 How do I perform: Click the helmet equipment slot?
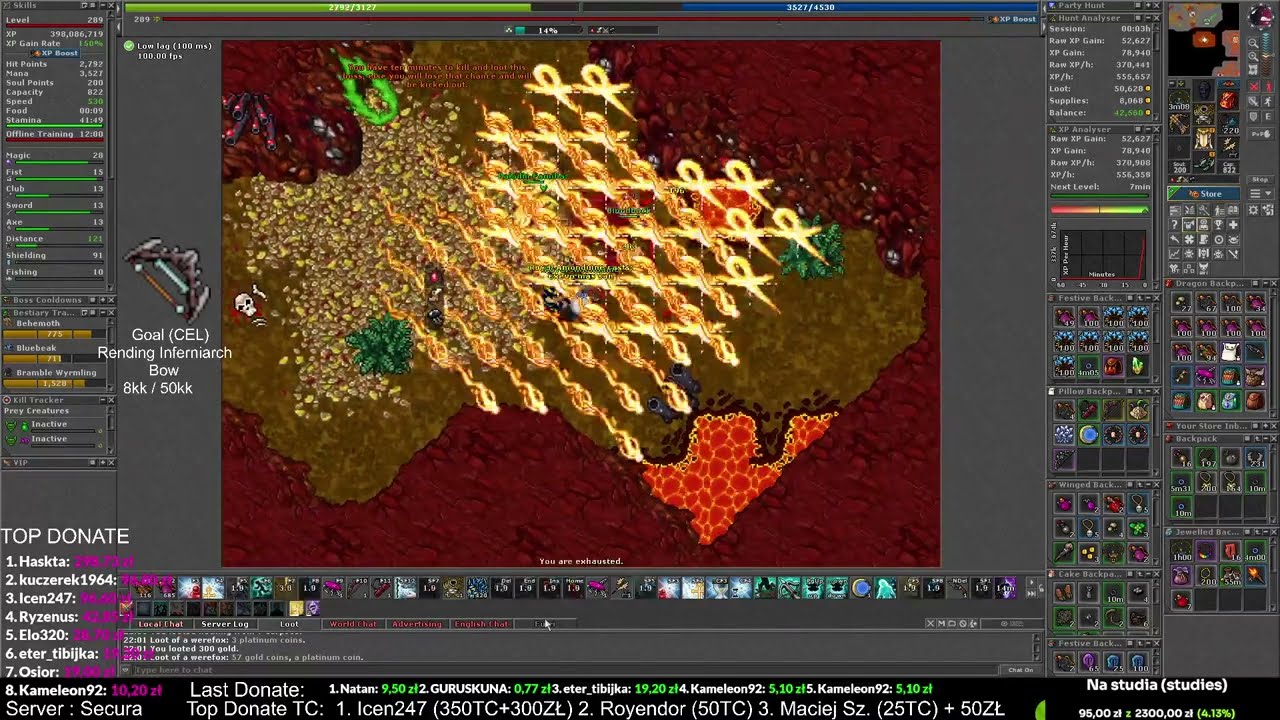click(1203, 90)
